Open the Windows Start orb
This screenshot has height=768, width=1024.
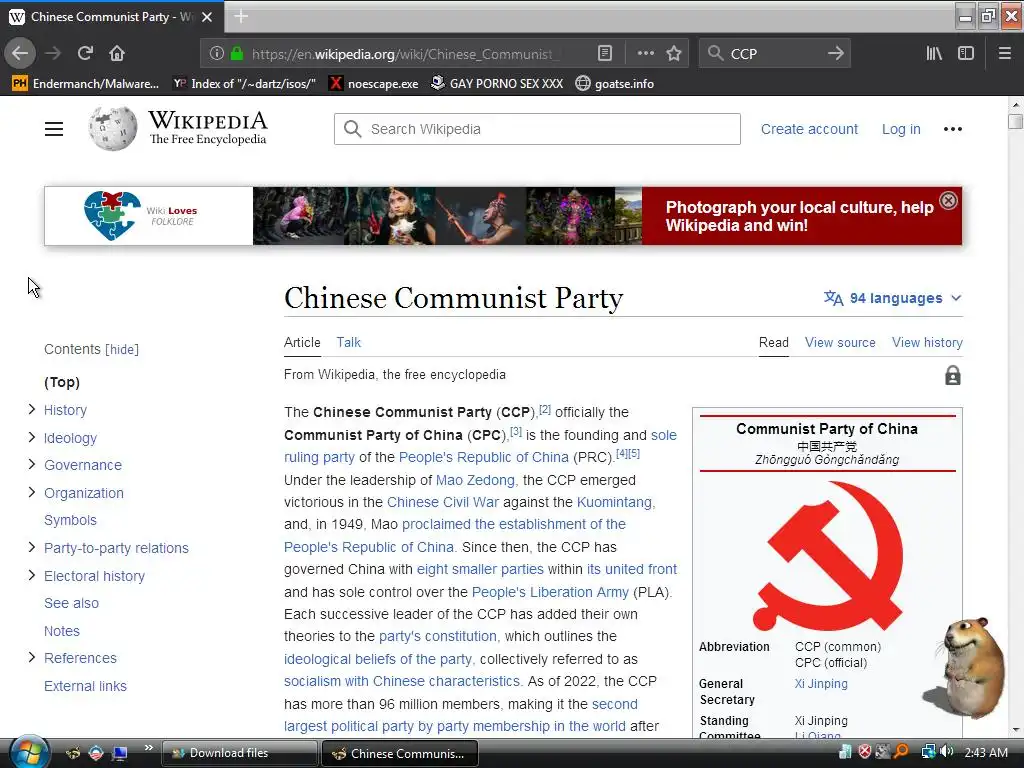coord(29,752)
